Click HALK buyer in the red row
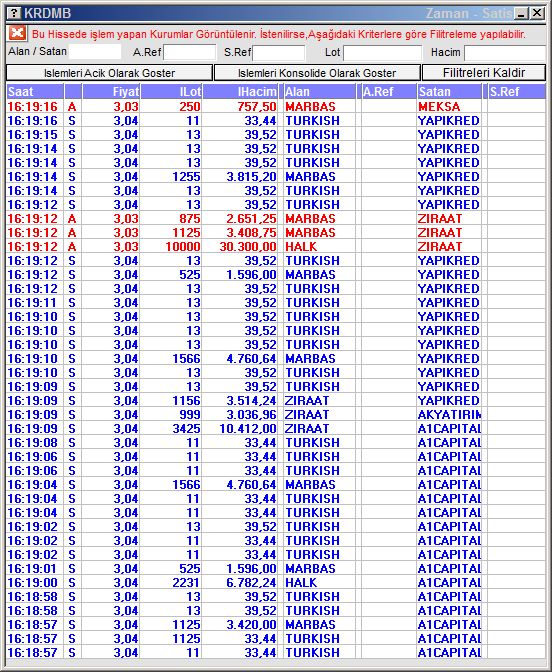This screenshot has height=672, width=552. [319, 246]
